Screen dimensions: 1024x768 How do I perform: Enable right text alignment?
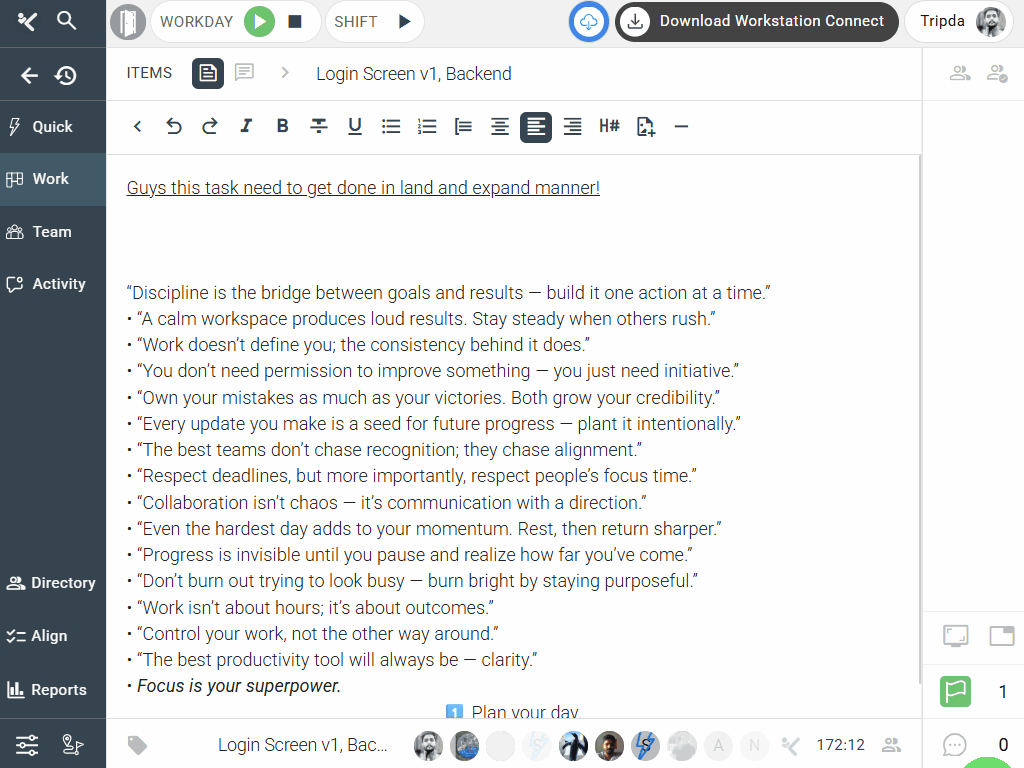click(x=572, y=126)
